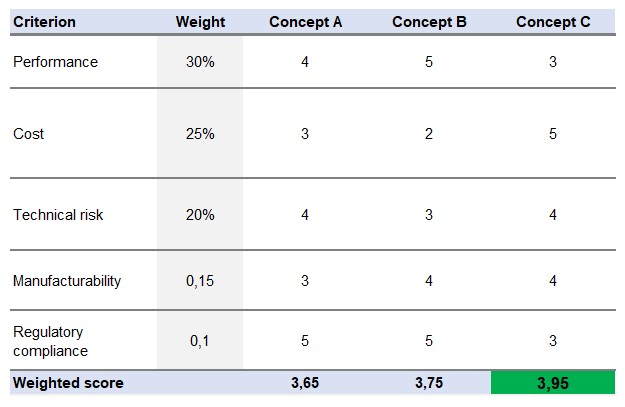Click the Weighted score label cell
Screen dimensions: 625x407
[x=83, y=383]
